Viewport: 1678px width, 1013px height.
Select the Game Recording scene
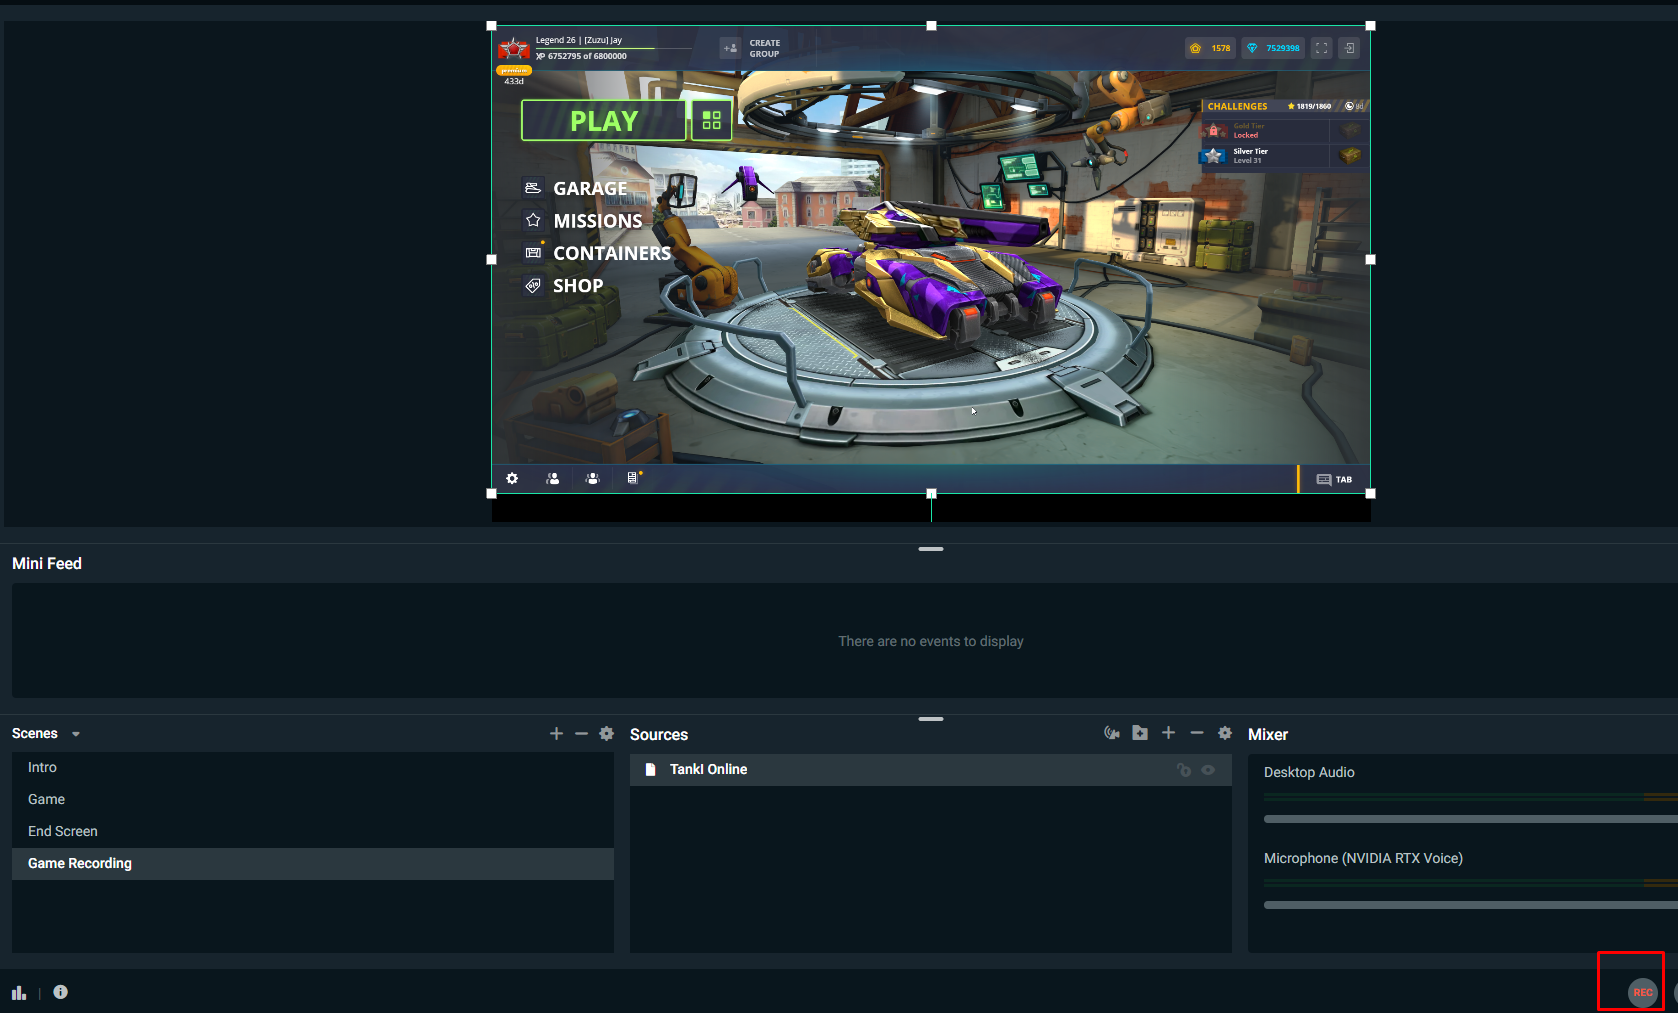click(x=313, y=863)
